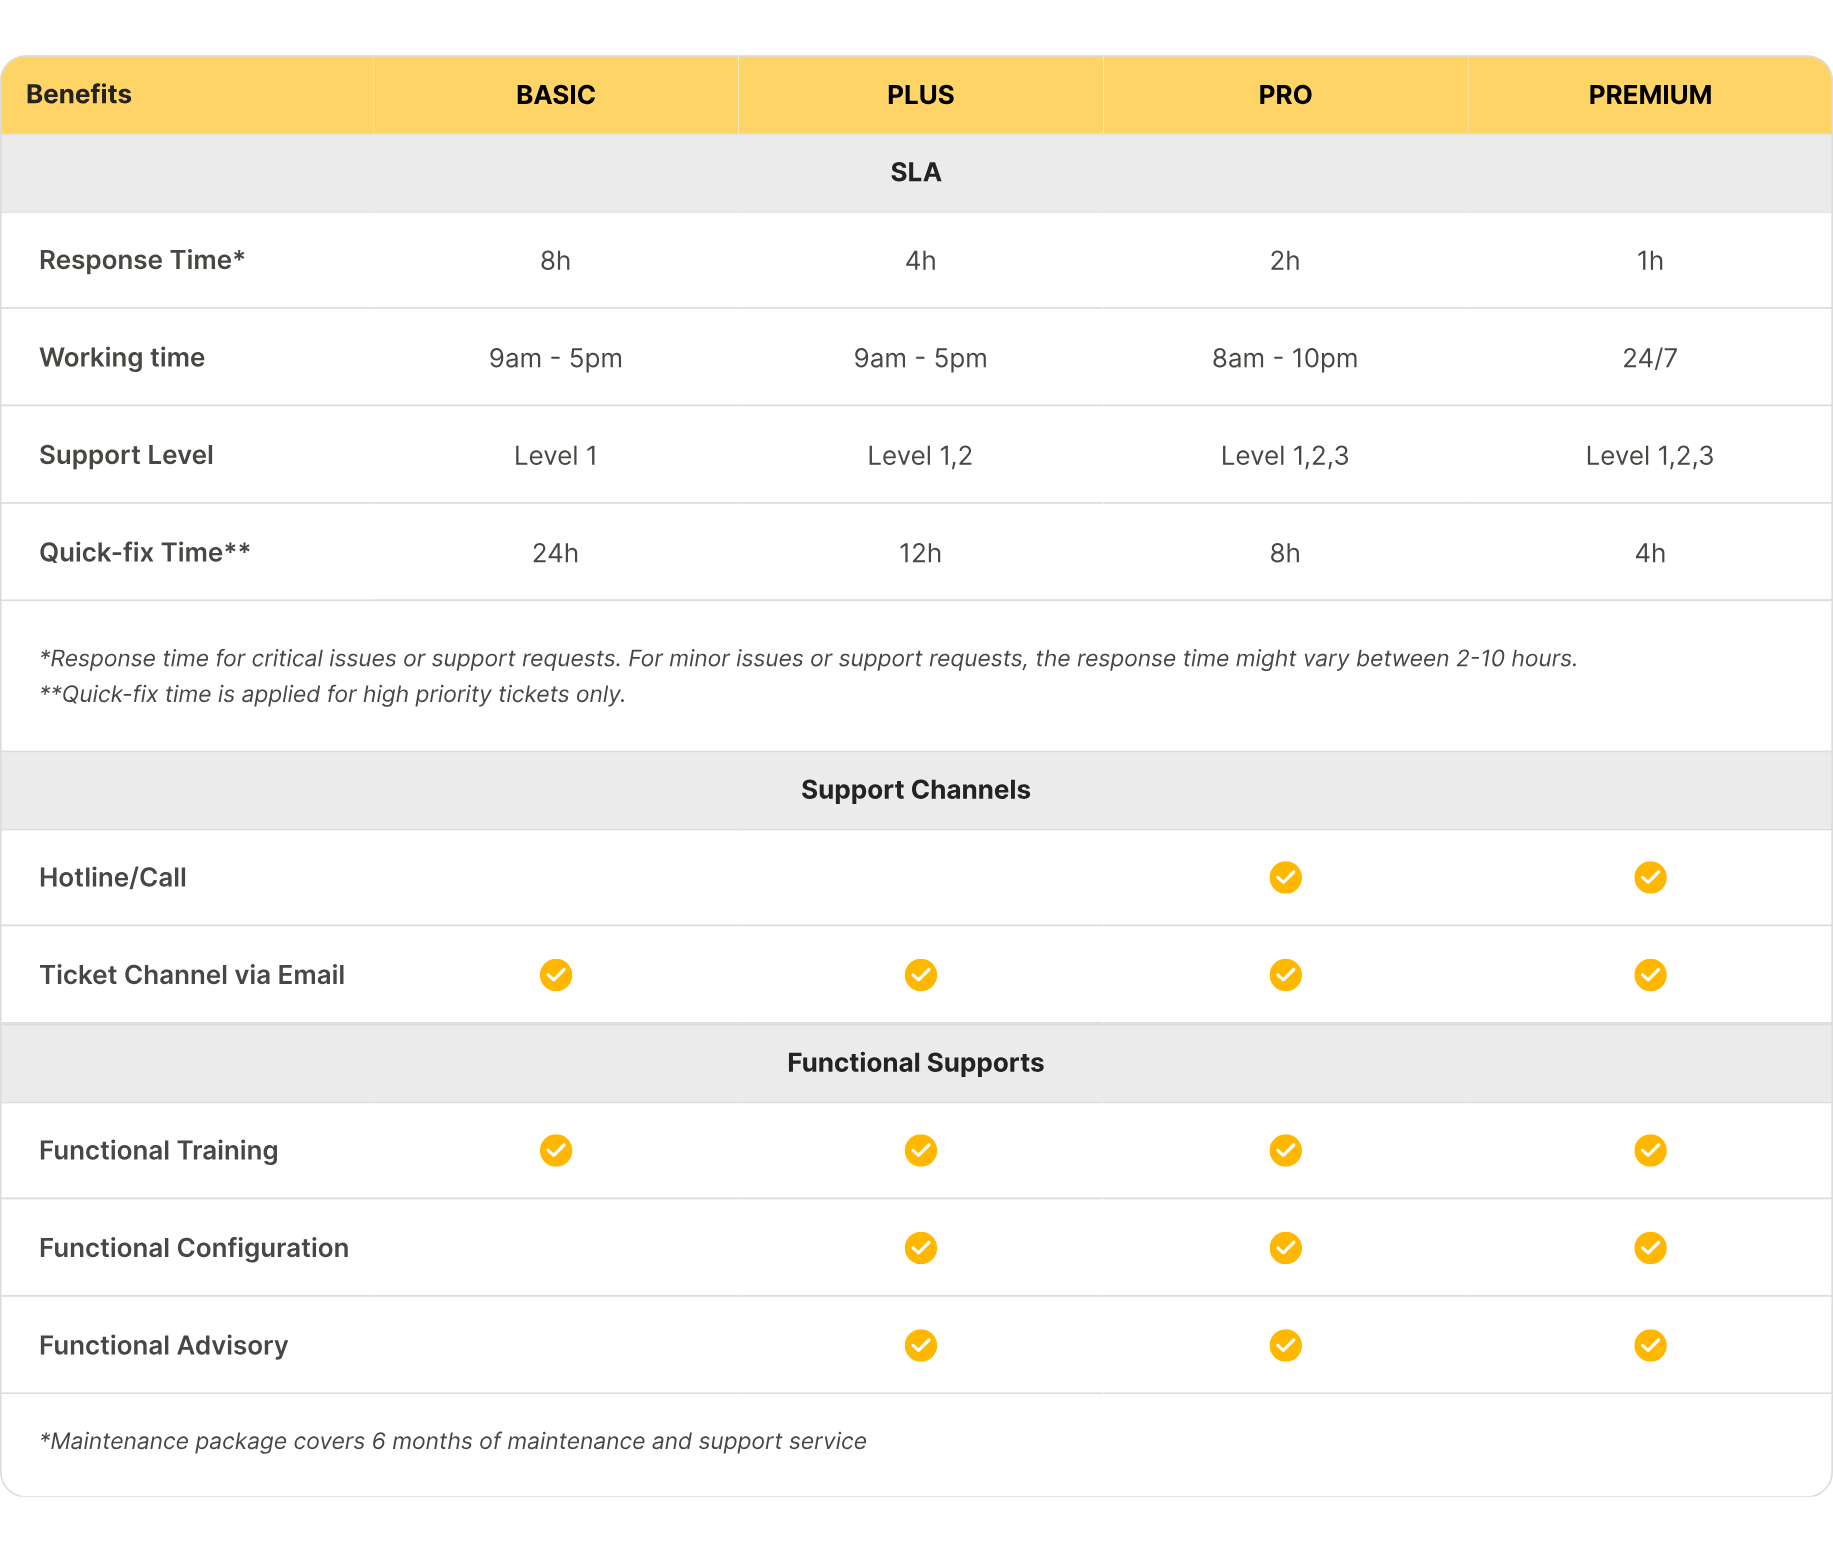Image resolution: width=1833 pixels, height=1552 pixels.
Task: Click the Support Channels section header
Action: (916, 790)
